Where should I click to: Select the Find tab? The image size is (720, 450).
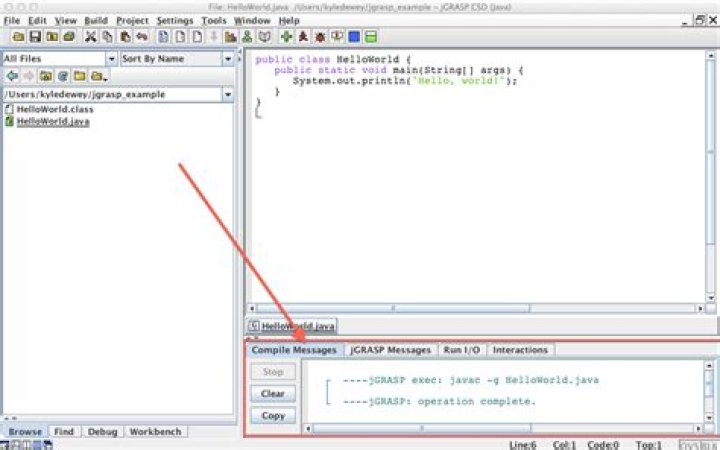pyautogui.click(x=64, y=432)
